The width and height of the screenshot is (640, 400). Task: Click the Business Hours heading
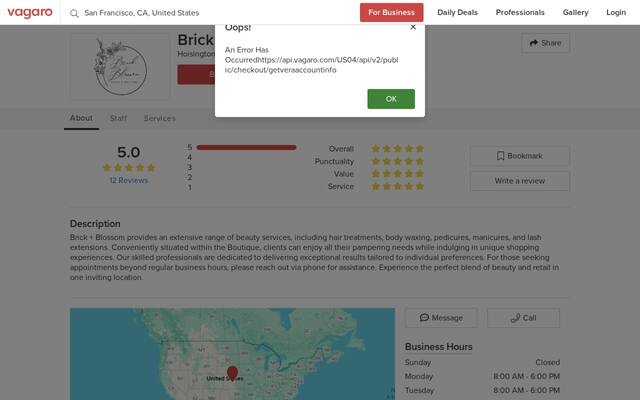point(438,347)
